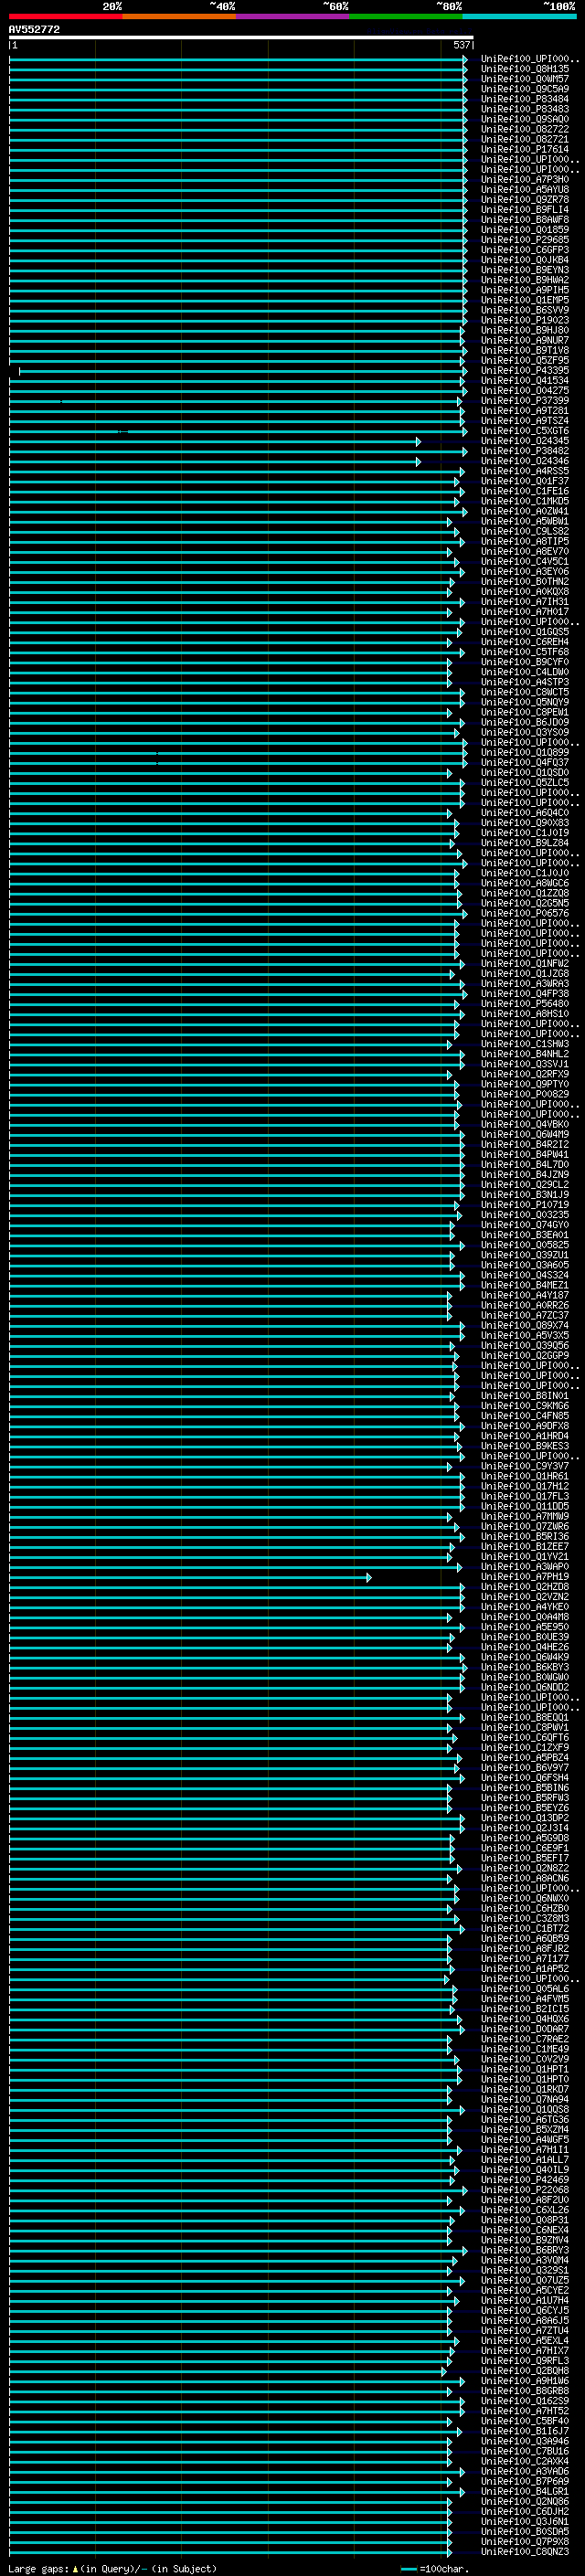Image resolution: width=585 pixels, height=2576 pixels.
Task: Click arrowhead of UniRef100_O24346 alignment bar
Action: pyautogui.click(x=419, y=461)
